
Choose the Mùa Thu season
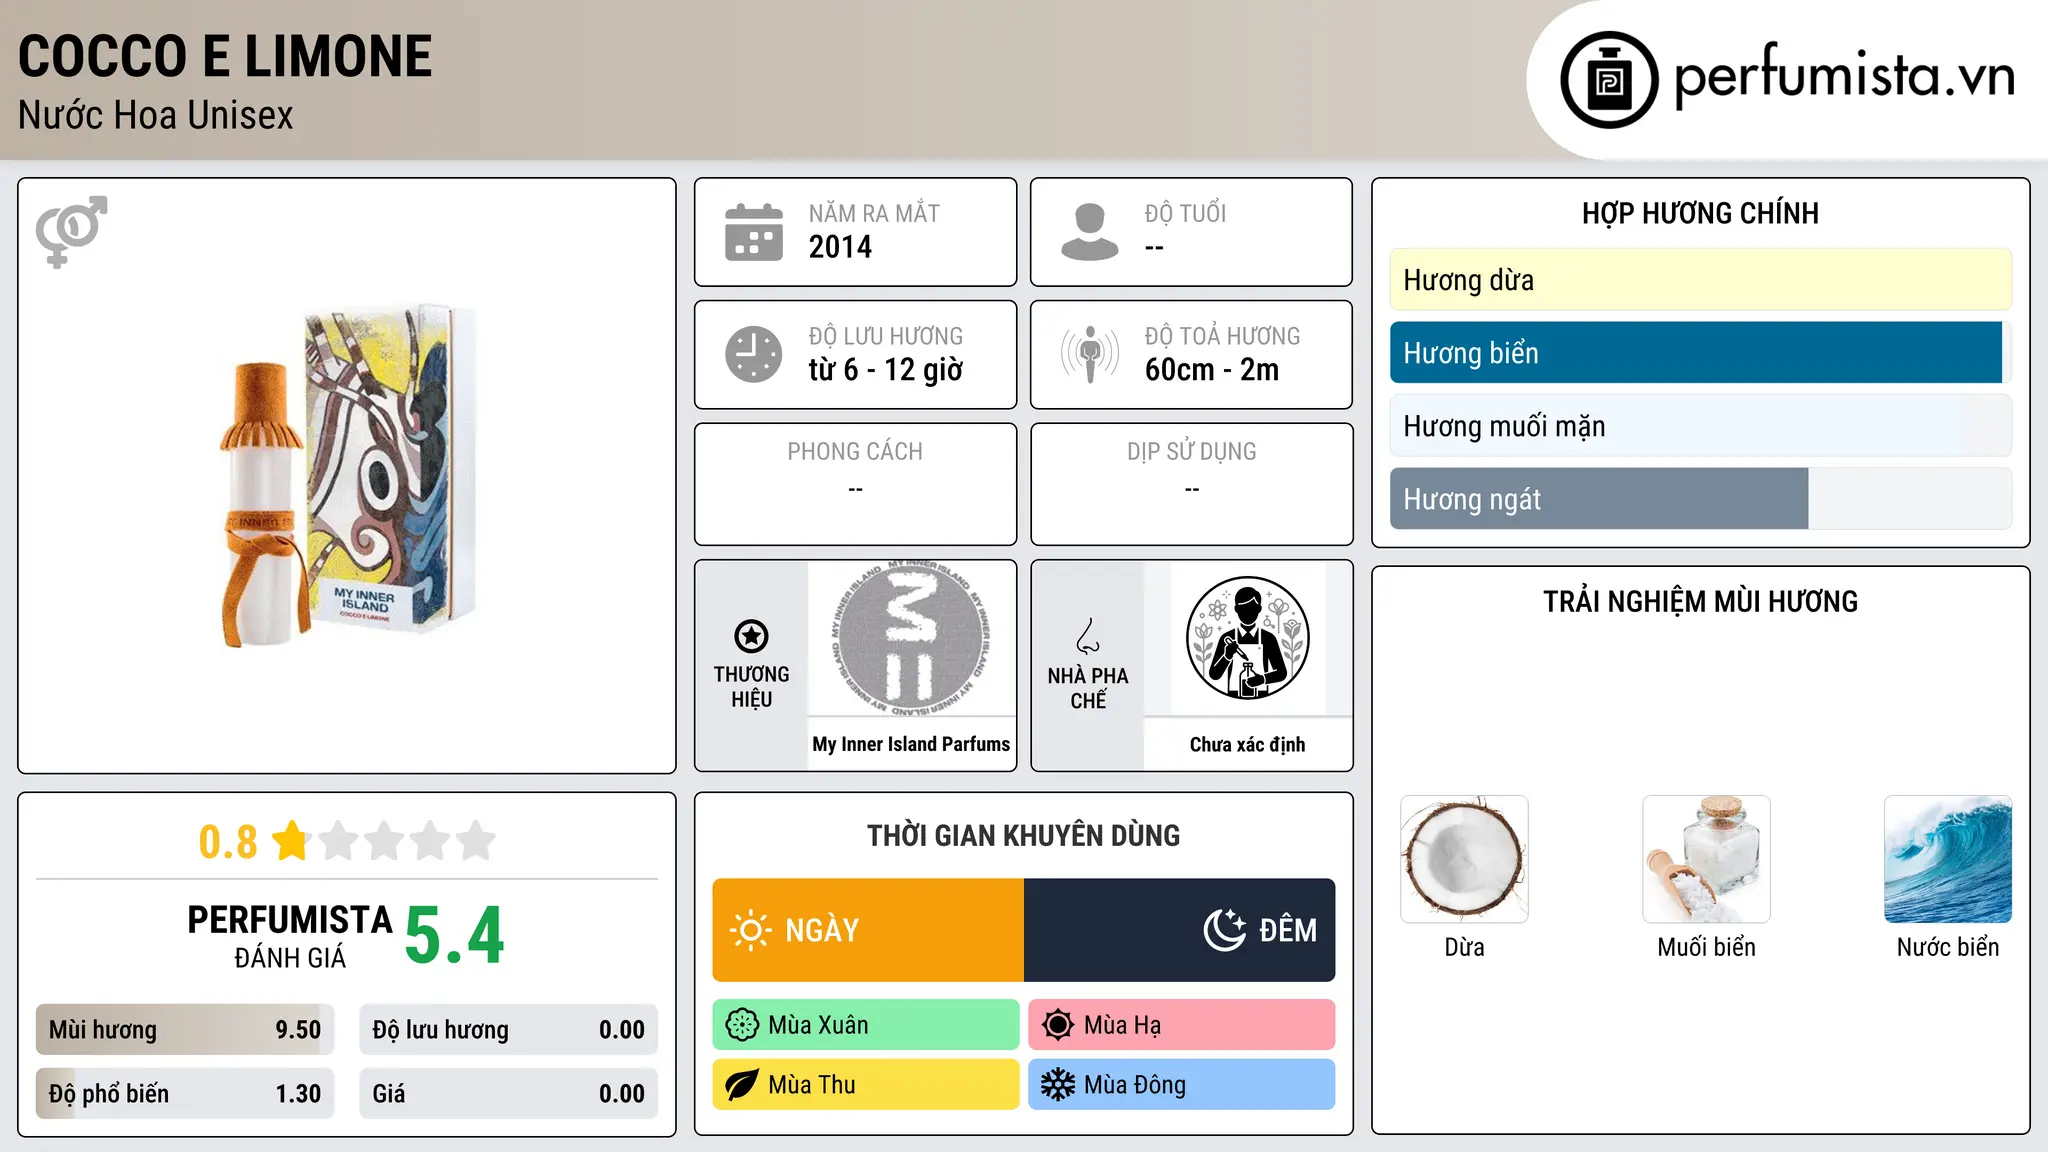866,1085
